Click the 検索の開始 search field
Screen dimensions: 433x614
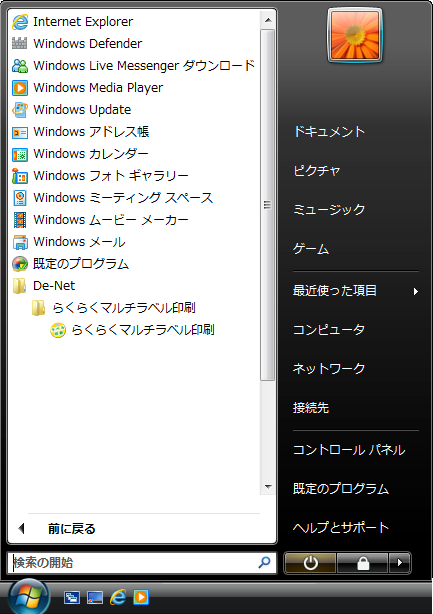(142, 563)
